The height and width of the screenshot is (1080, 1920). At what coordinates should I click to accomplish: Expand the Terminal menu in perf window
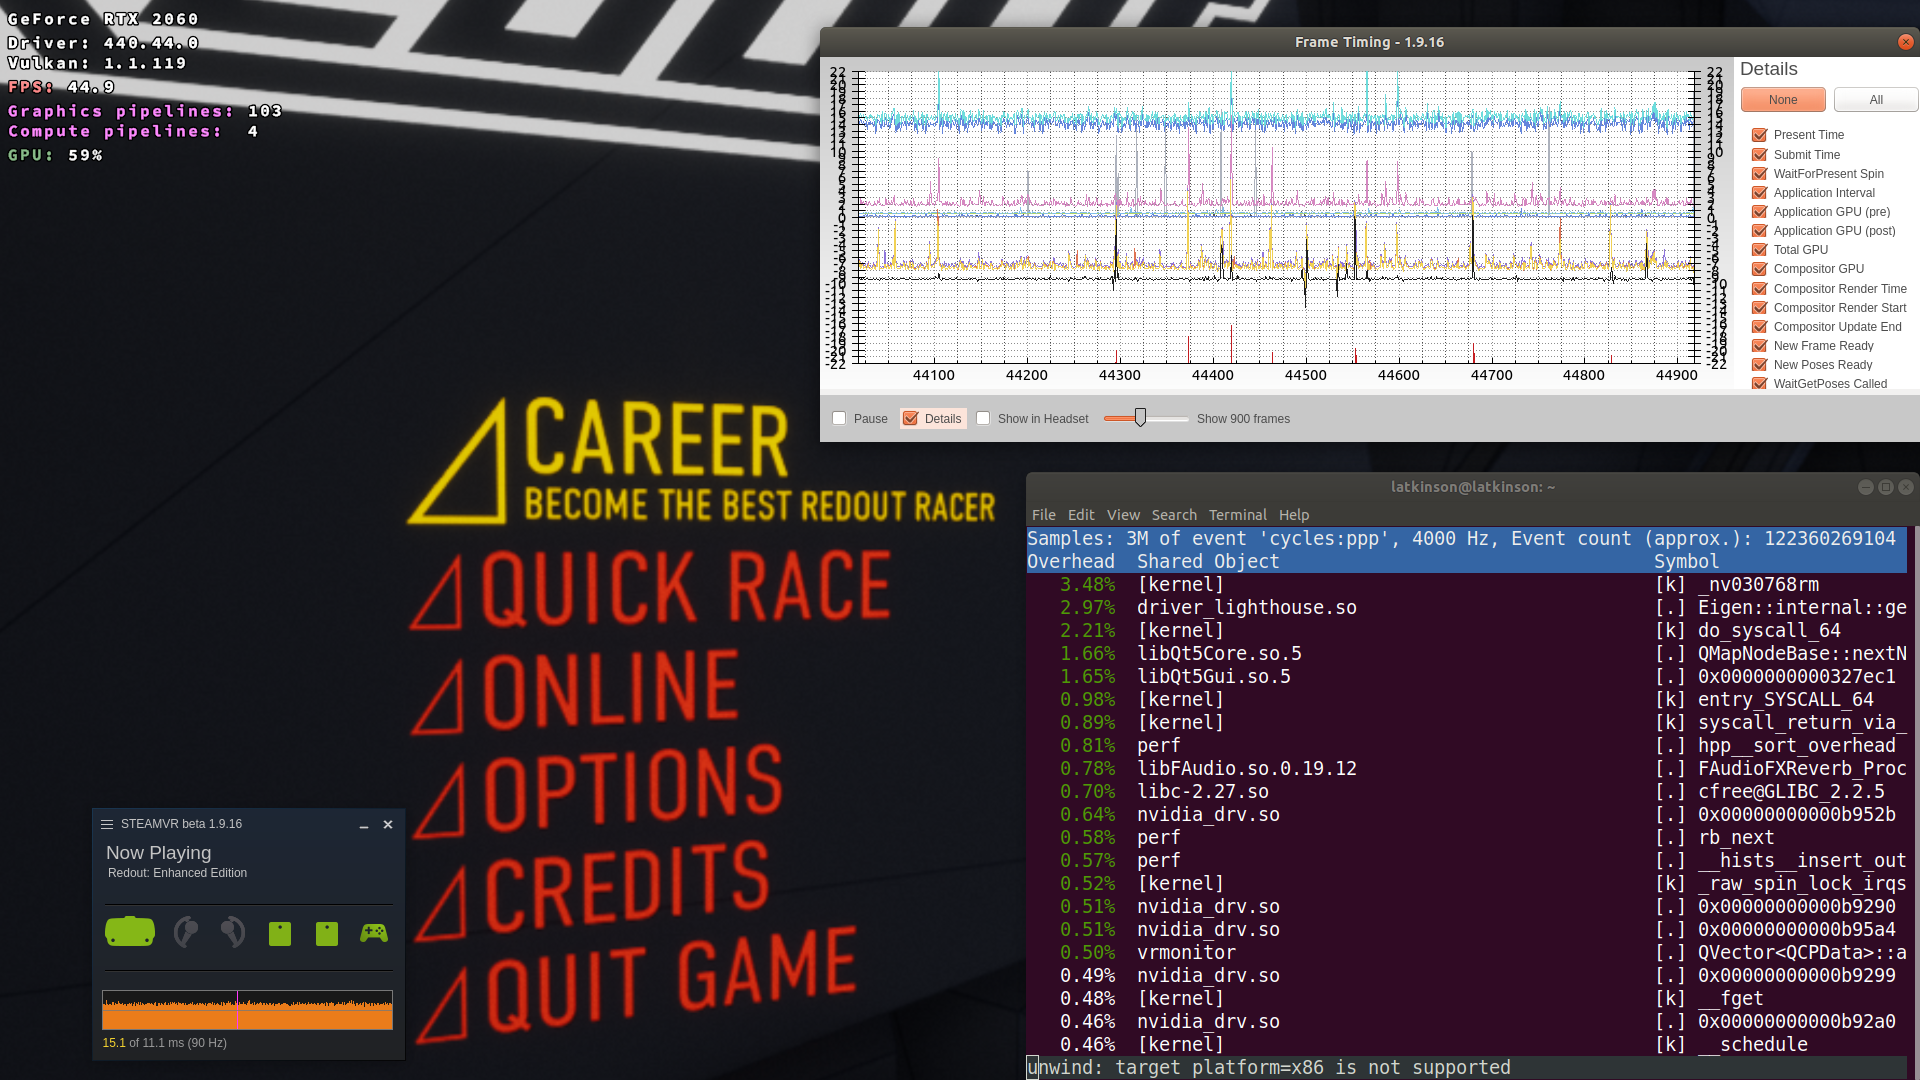coord(1237,514)
